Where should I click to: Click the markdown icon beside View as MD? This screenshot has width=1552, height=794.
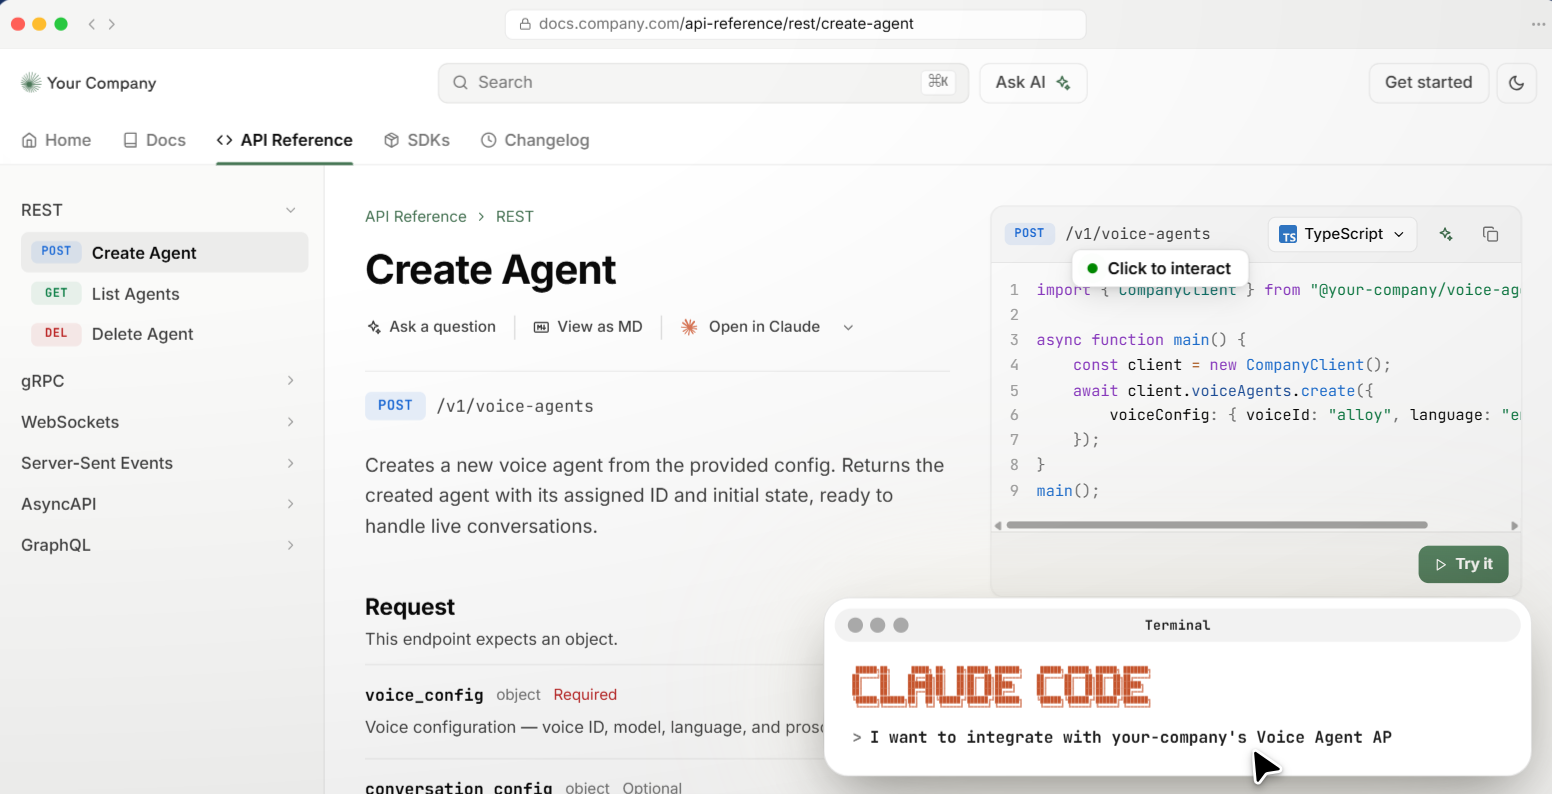[541, 327]
